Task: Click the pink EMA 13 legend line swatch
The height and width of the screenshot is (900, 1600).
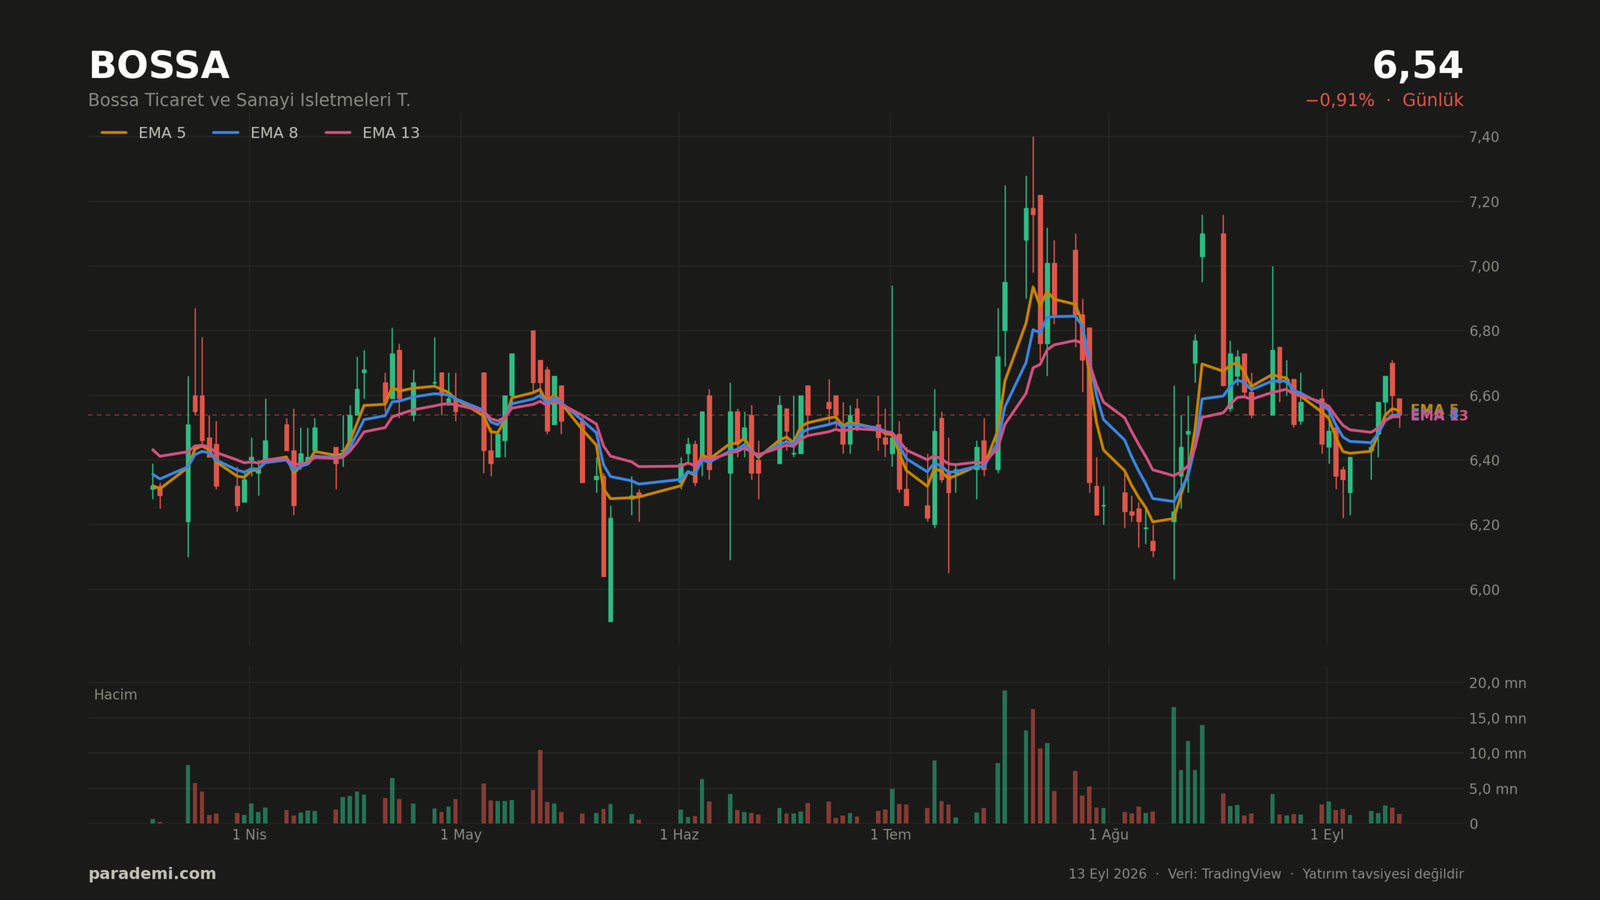Action: click(338, 133)
